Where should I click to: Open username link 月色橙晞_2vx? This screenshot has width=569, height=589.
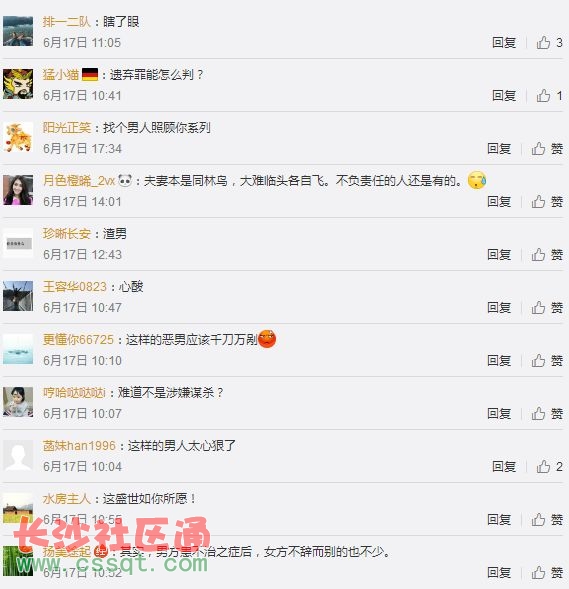click(x=79, y=181)
